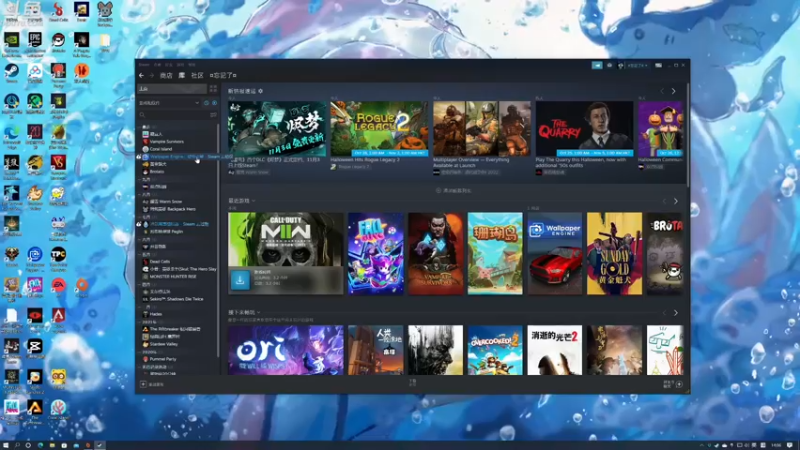Open the 商店 (Store) tab

click(166, 76)
